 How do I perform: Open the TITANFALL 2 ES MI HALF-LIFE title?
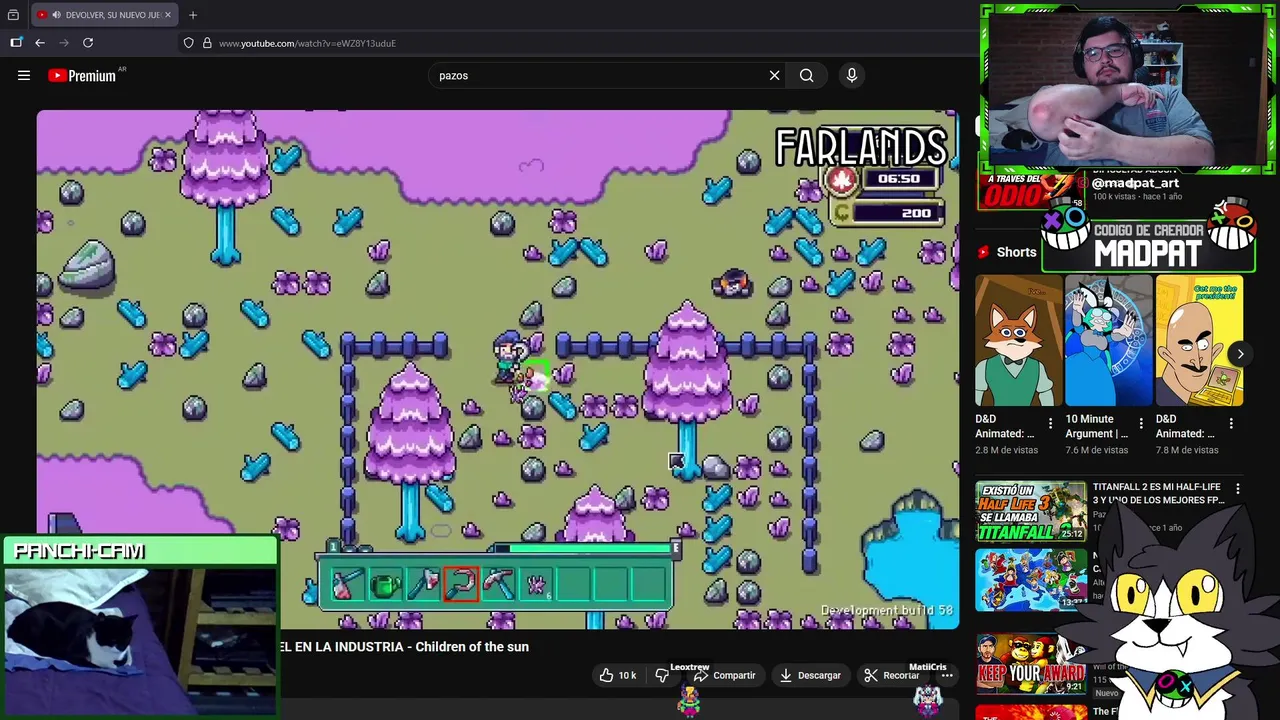click(x=1158, y=493)
